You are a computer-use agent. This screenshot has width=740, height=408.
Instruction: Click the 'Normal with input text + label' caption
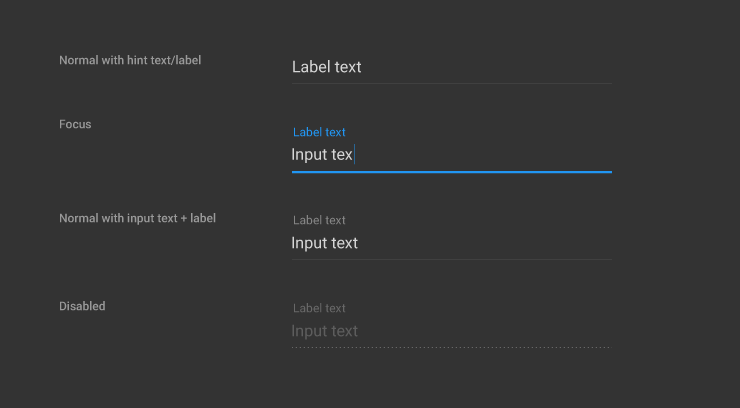(x=137, y=218)
